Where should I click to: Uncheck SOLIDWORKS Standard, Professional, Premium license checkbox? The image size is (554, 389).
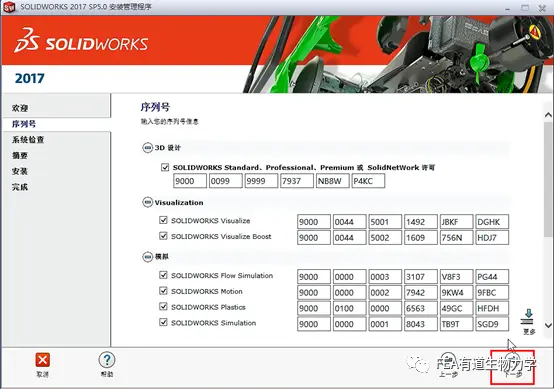point(165,167)
